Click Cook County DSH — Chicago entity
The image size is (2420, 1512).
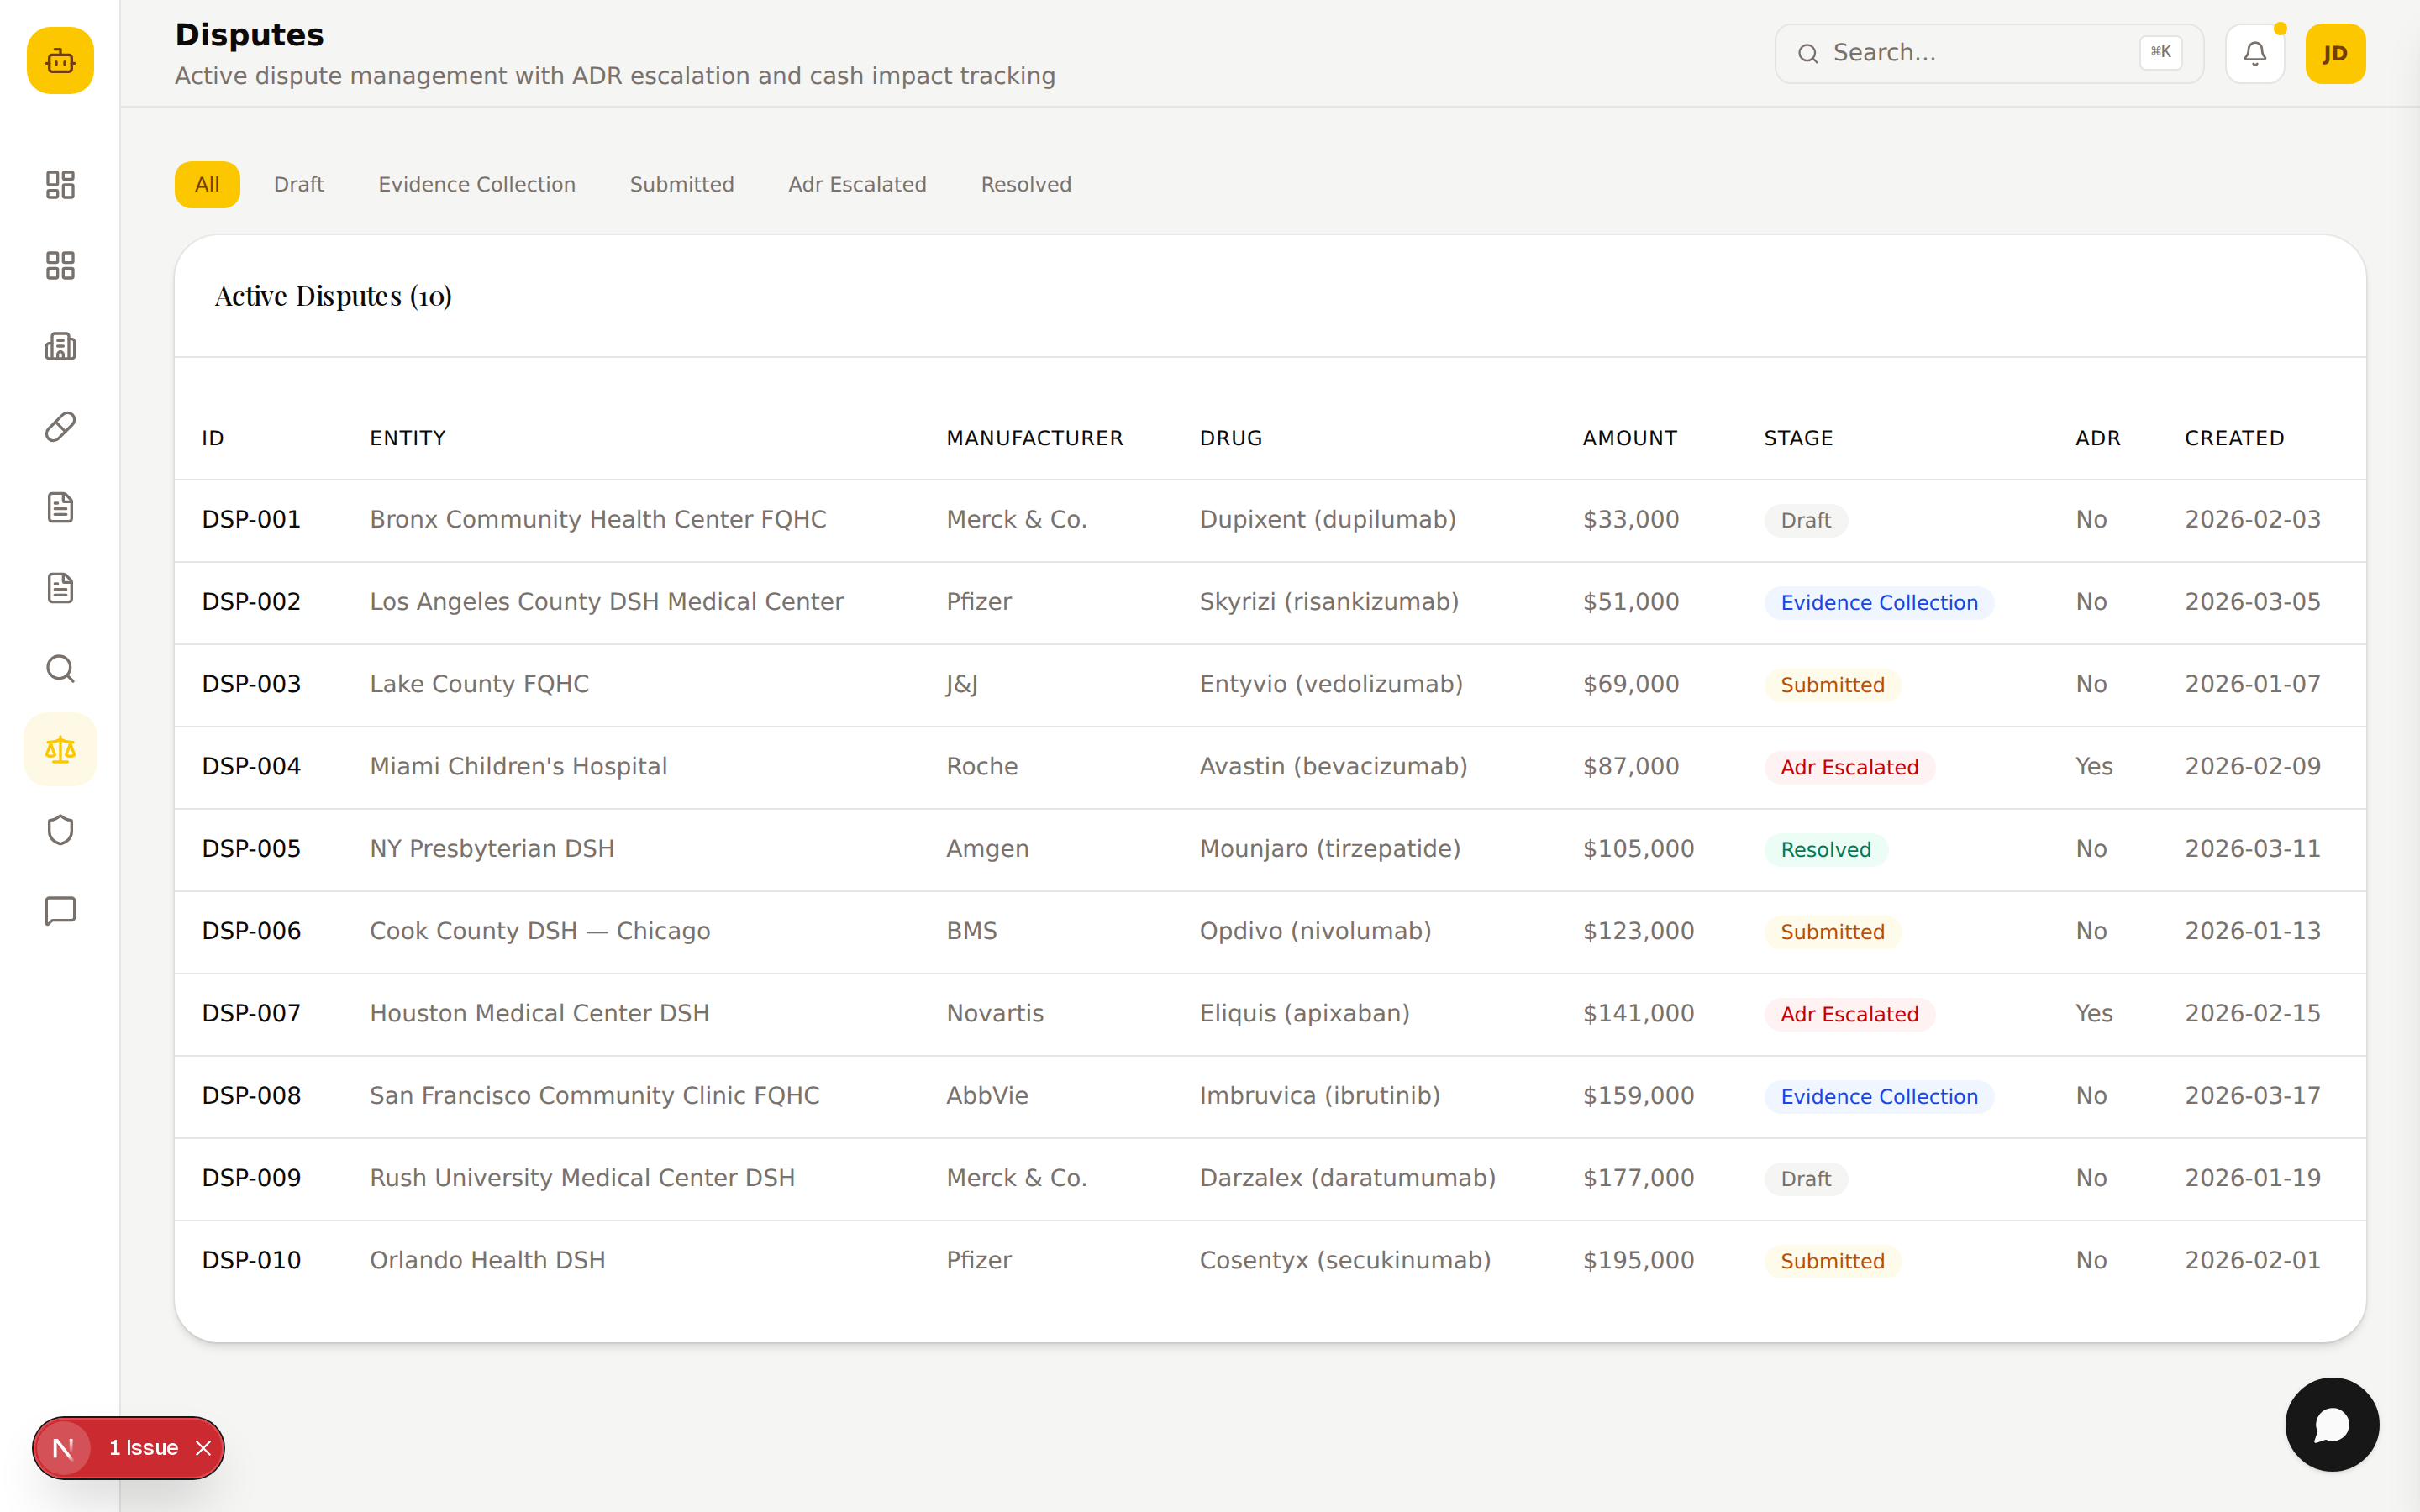[x=540, y=931]
